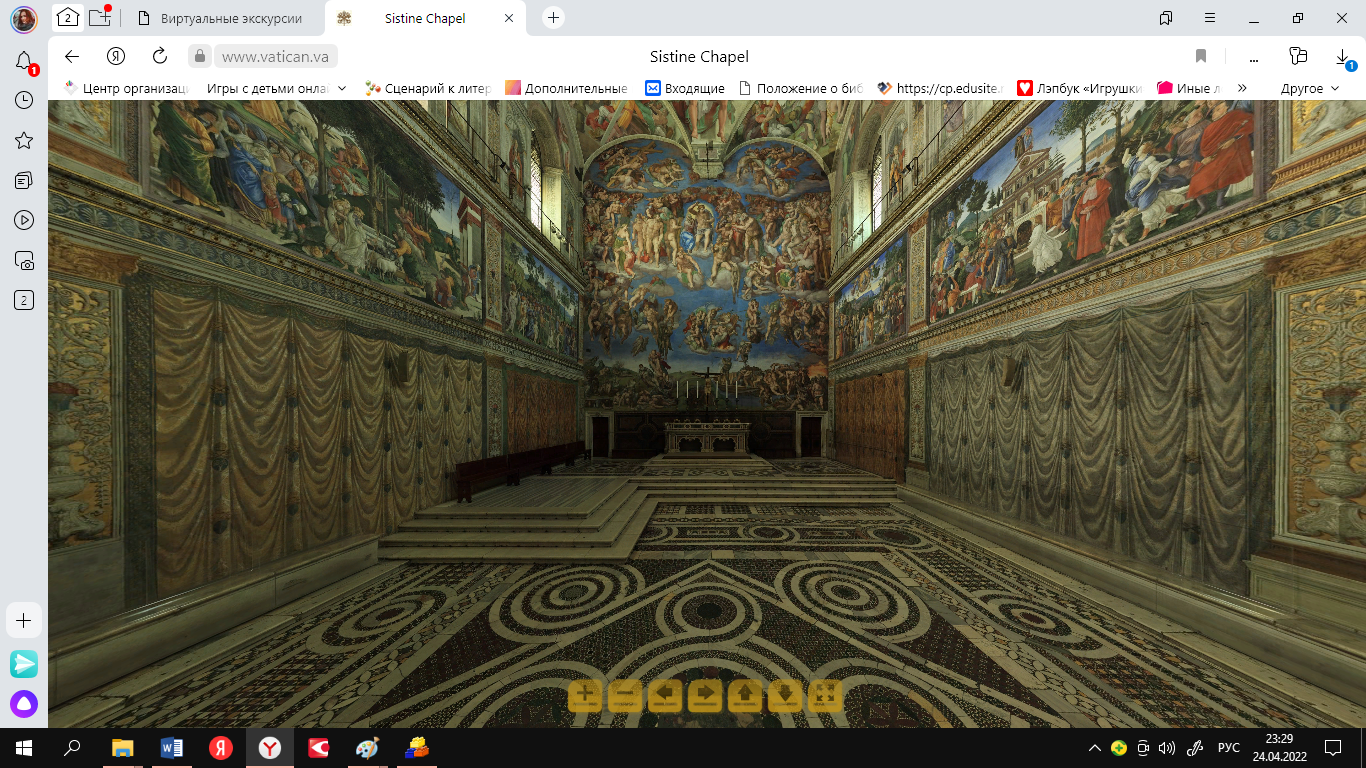Click the www.vatican.va address field
1366x768 pixels.
(x=274, y=57)
